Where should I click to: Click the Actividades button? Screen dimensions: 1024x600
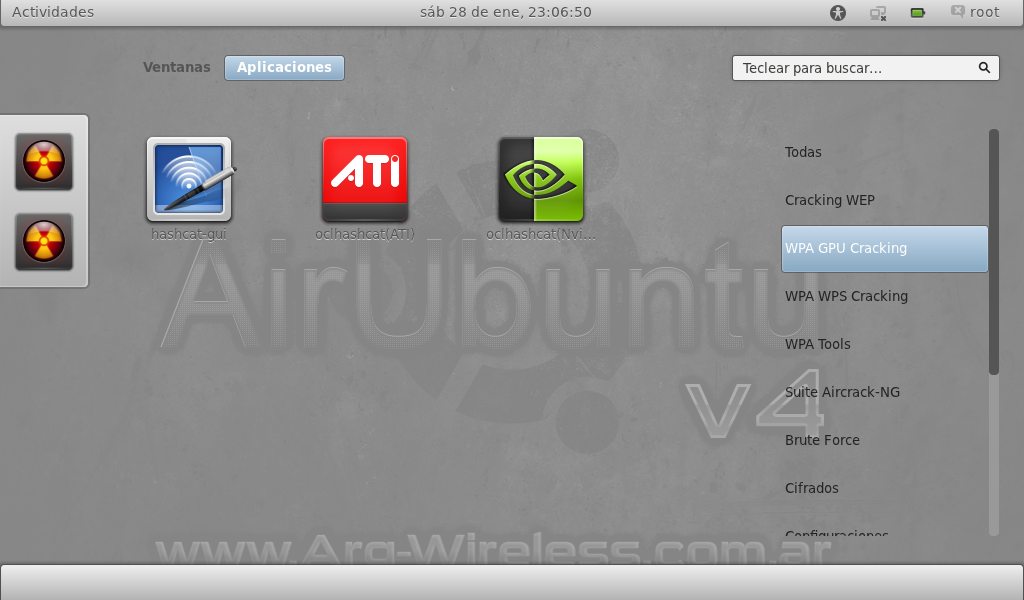[53, 12]
